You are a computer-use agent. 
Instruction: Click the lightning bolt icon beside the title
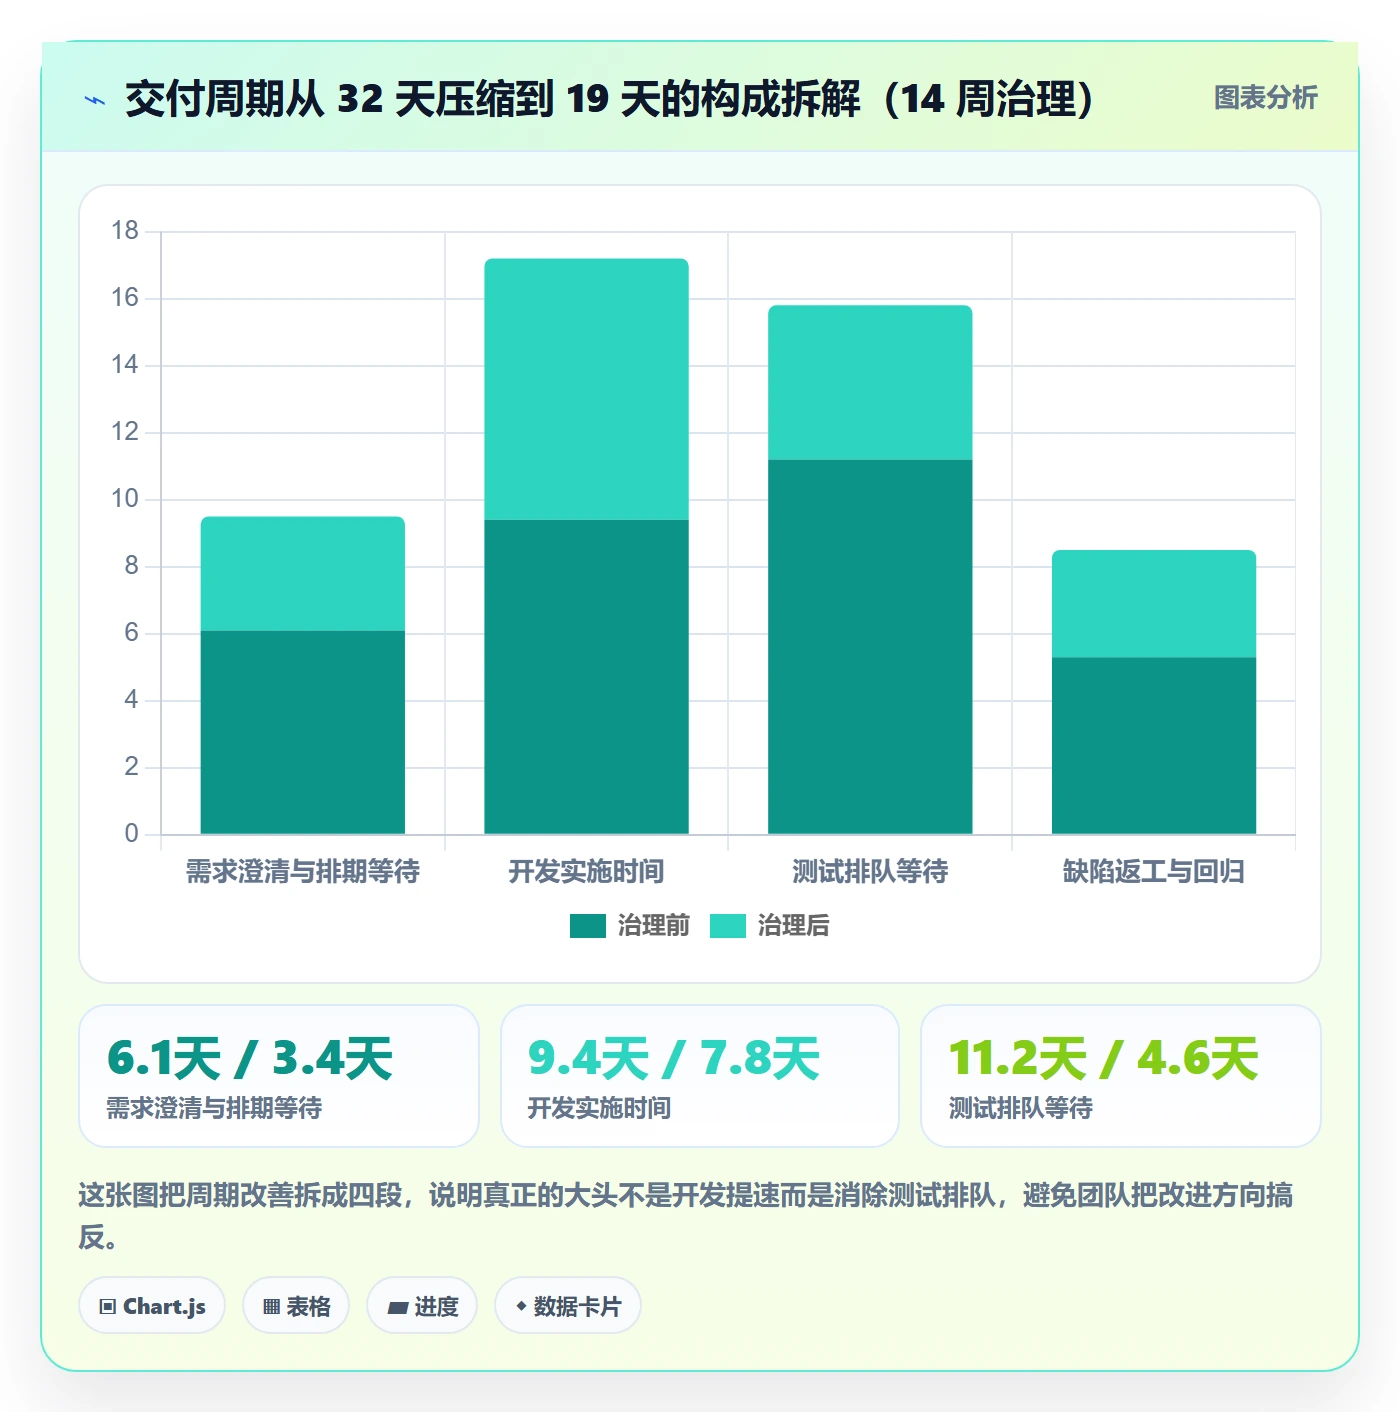(95, 100)
